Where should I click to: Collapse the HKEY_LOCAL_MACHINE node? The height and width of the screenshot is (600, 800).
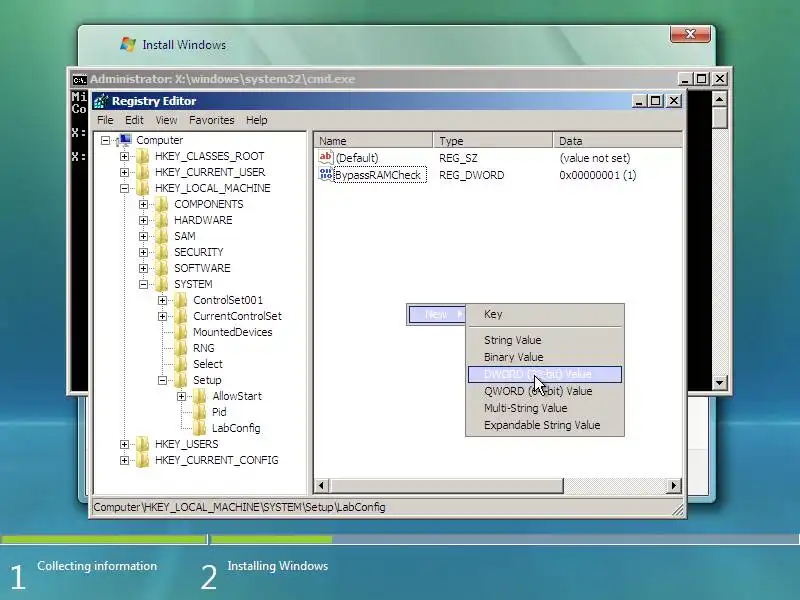(124, 188)
